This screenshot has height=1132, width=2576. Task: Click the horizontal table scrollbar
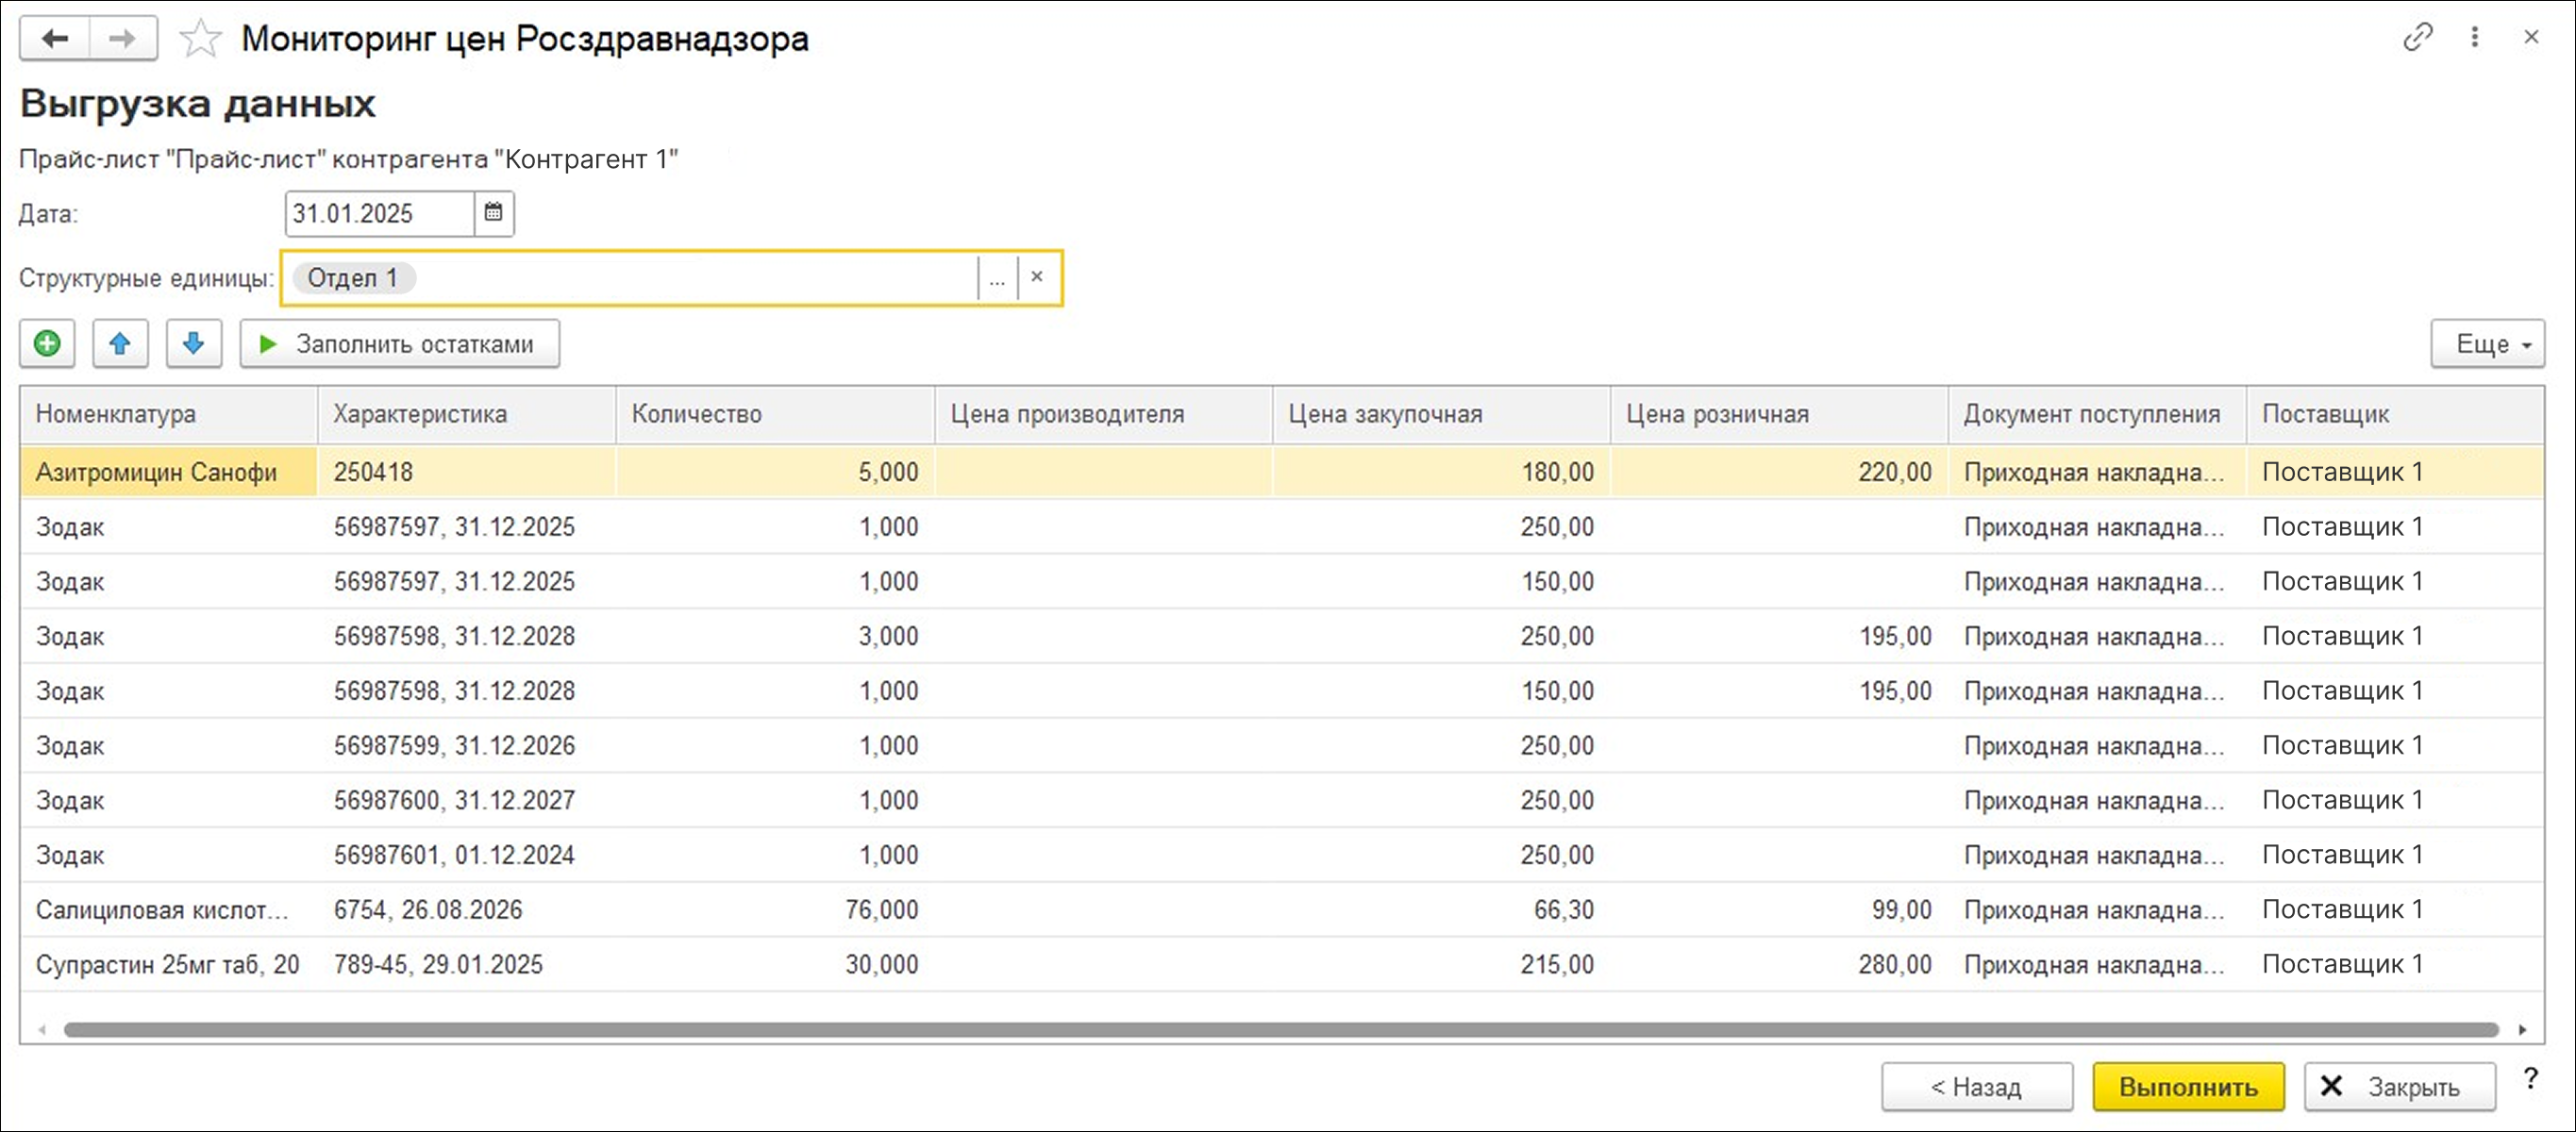pyautogui.click(x=1280, y=1029)
